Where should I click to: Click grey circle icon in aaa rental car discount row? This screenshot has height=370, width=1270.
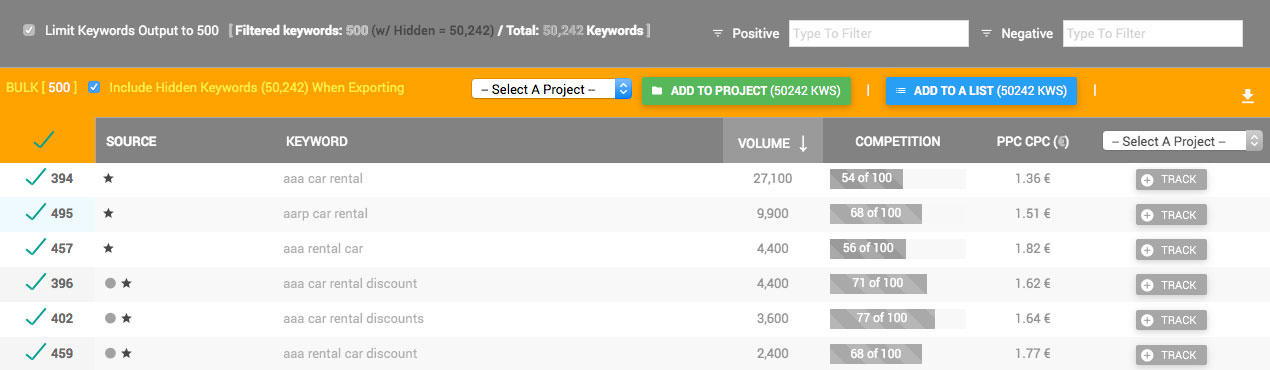pyautogui.click(x=110, y=353)
